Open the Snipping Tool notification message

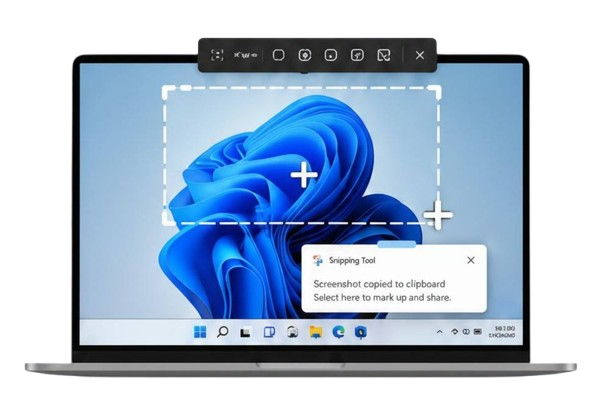(382, 291)
